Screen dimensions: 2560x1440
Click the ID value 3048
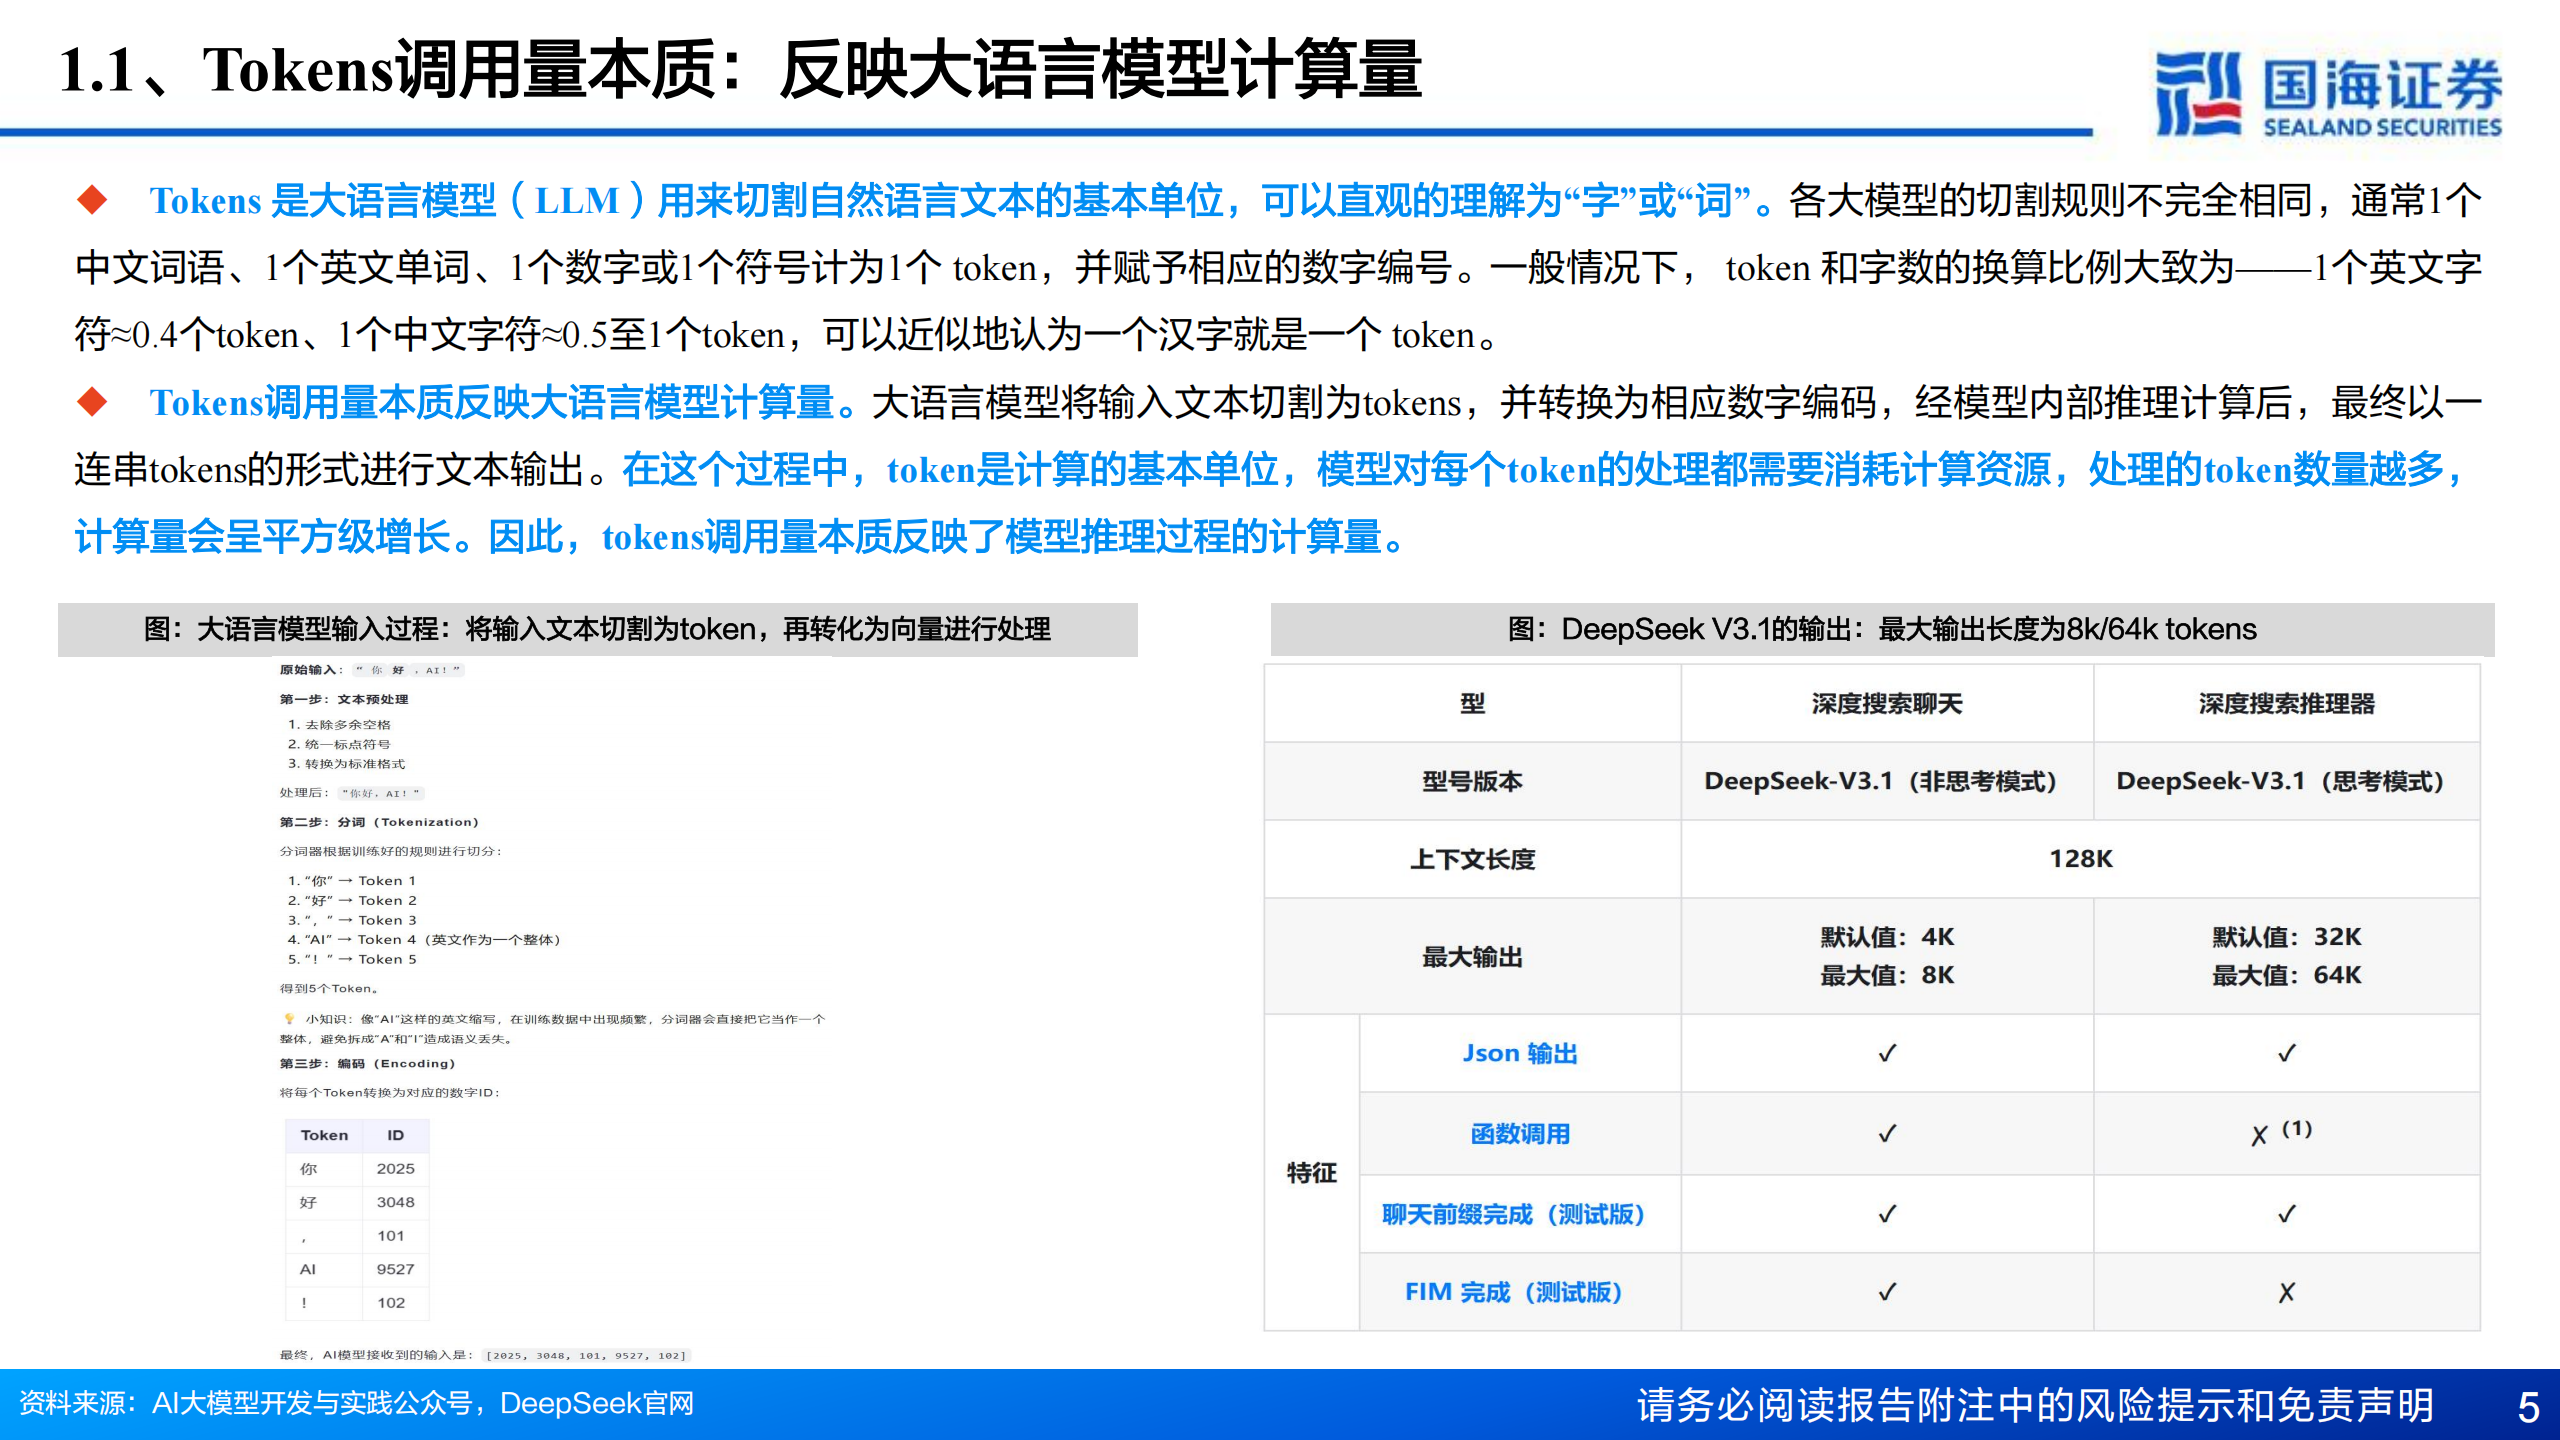395,1202
